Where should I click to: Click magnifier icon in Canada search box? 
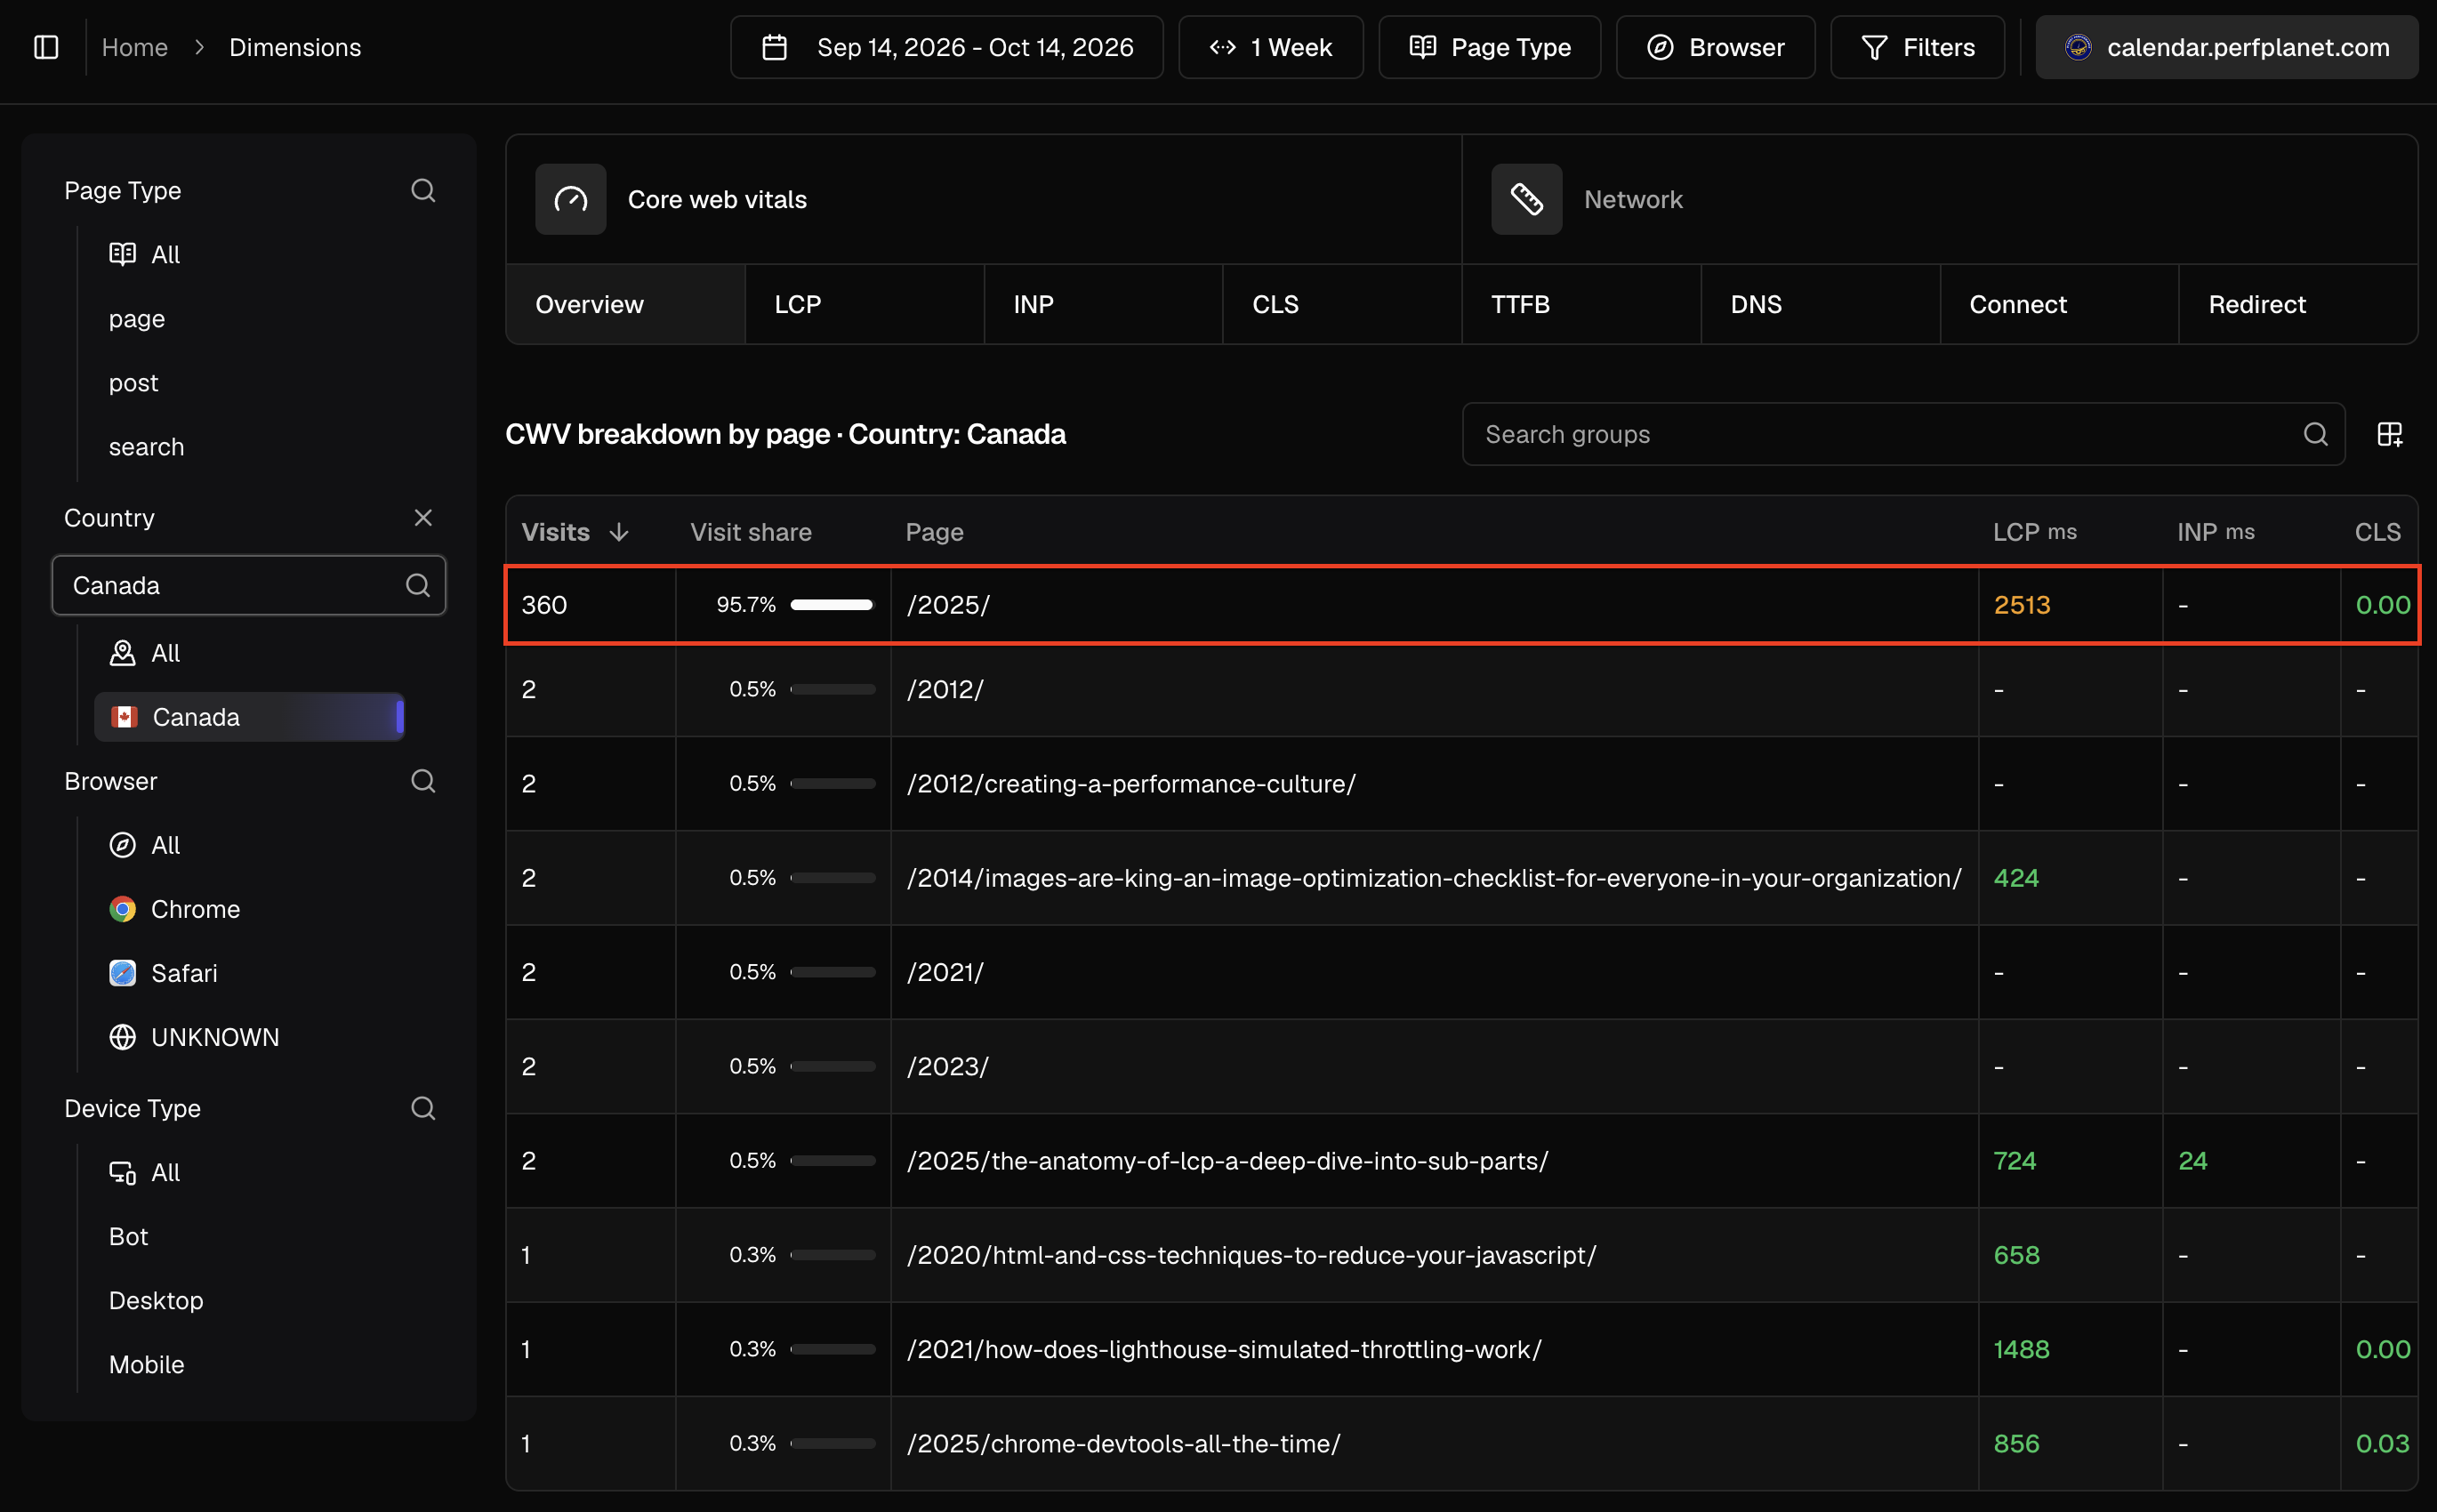coord(418,585)
